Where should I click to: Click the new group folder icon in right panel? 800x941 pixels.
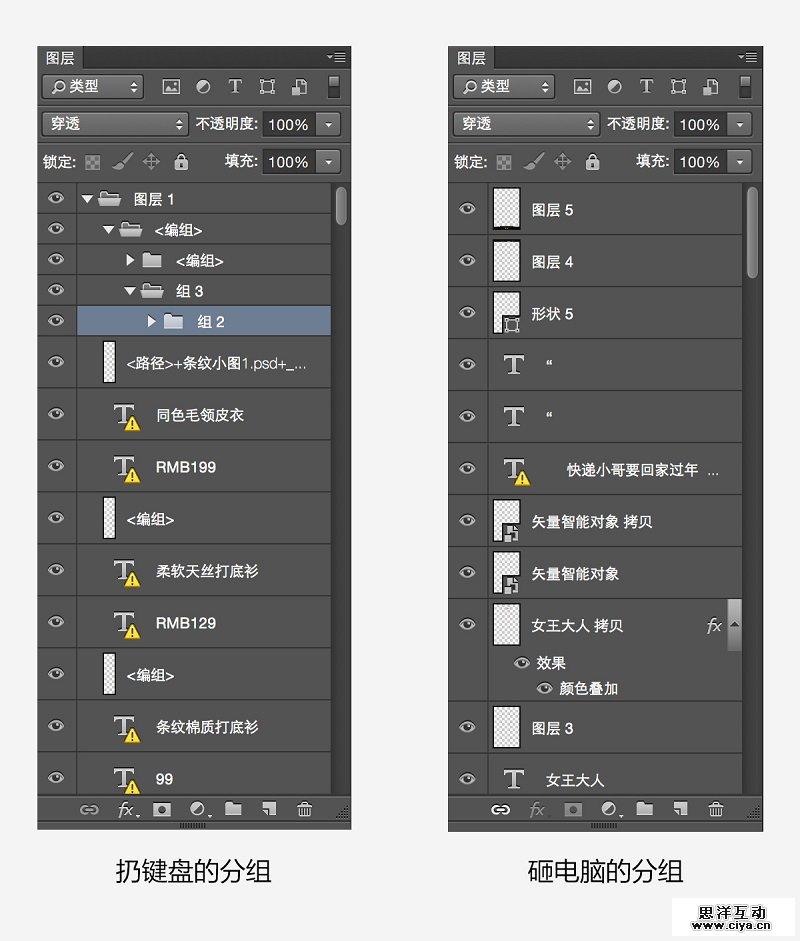[x=644, y=810]
